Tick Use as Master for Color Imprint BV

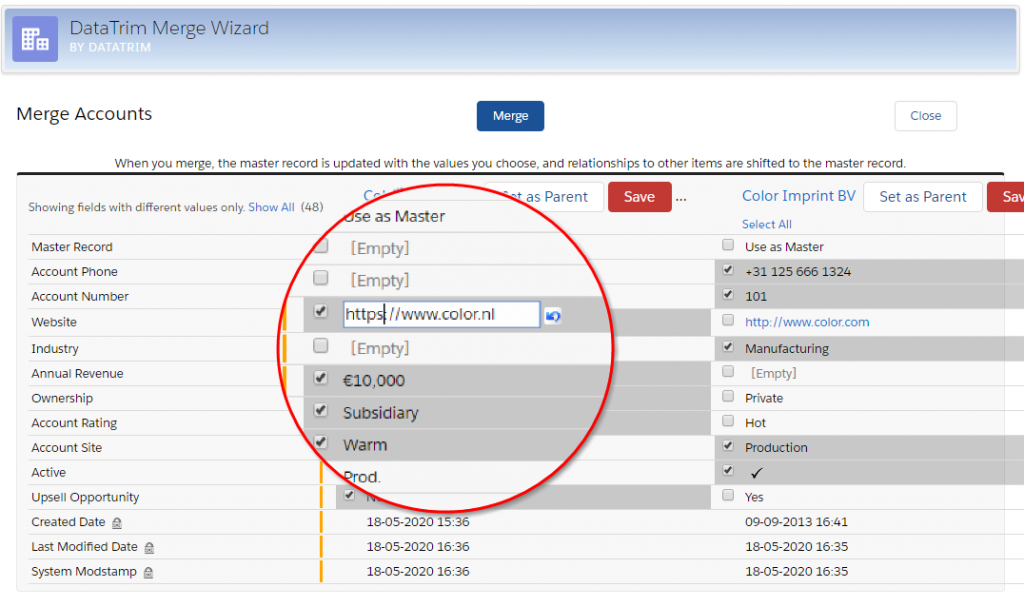(728, 246)
